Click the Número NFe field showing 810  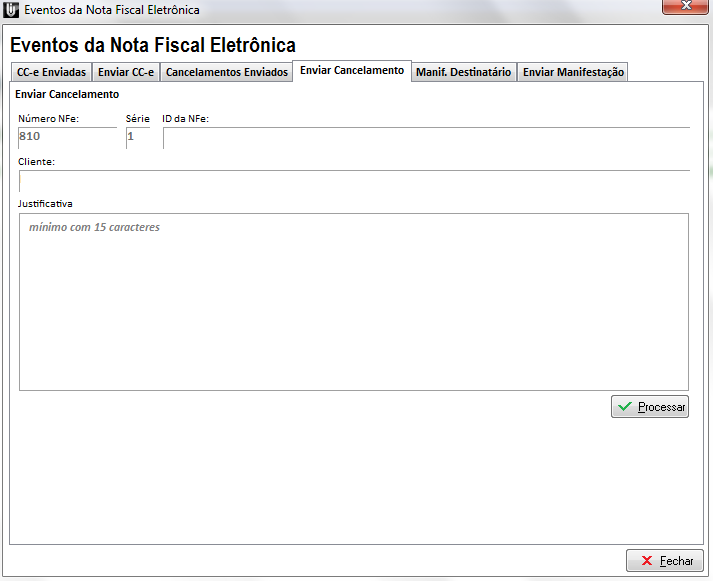67,137
